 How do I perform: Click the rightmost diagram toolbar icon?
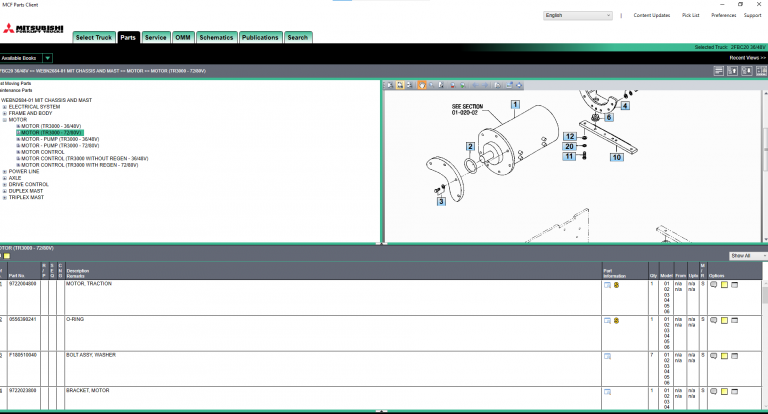click(x=519, y=85)
